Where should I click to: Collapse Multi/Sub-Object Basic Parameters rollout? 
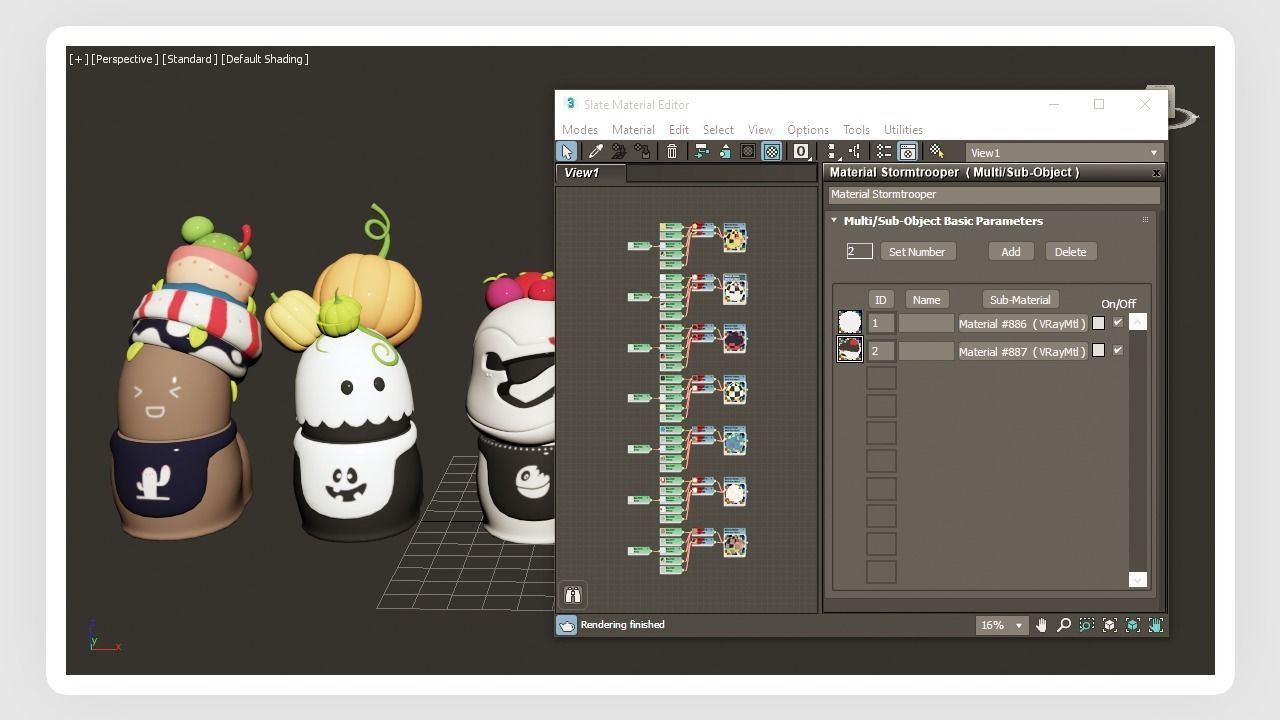[x=834, y=221]
